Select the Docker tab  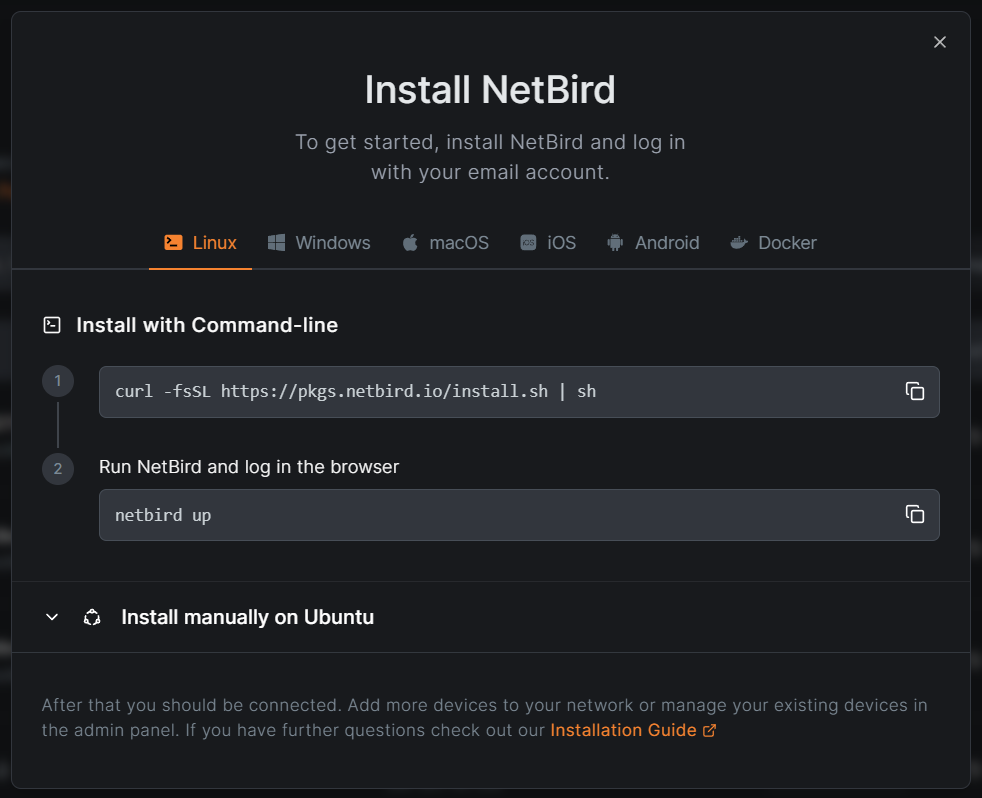click(787, 243)
